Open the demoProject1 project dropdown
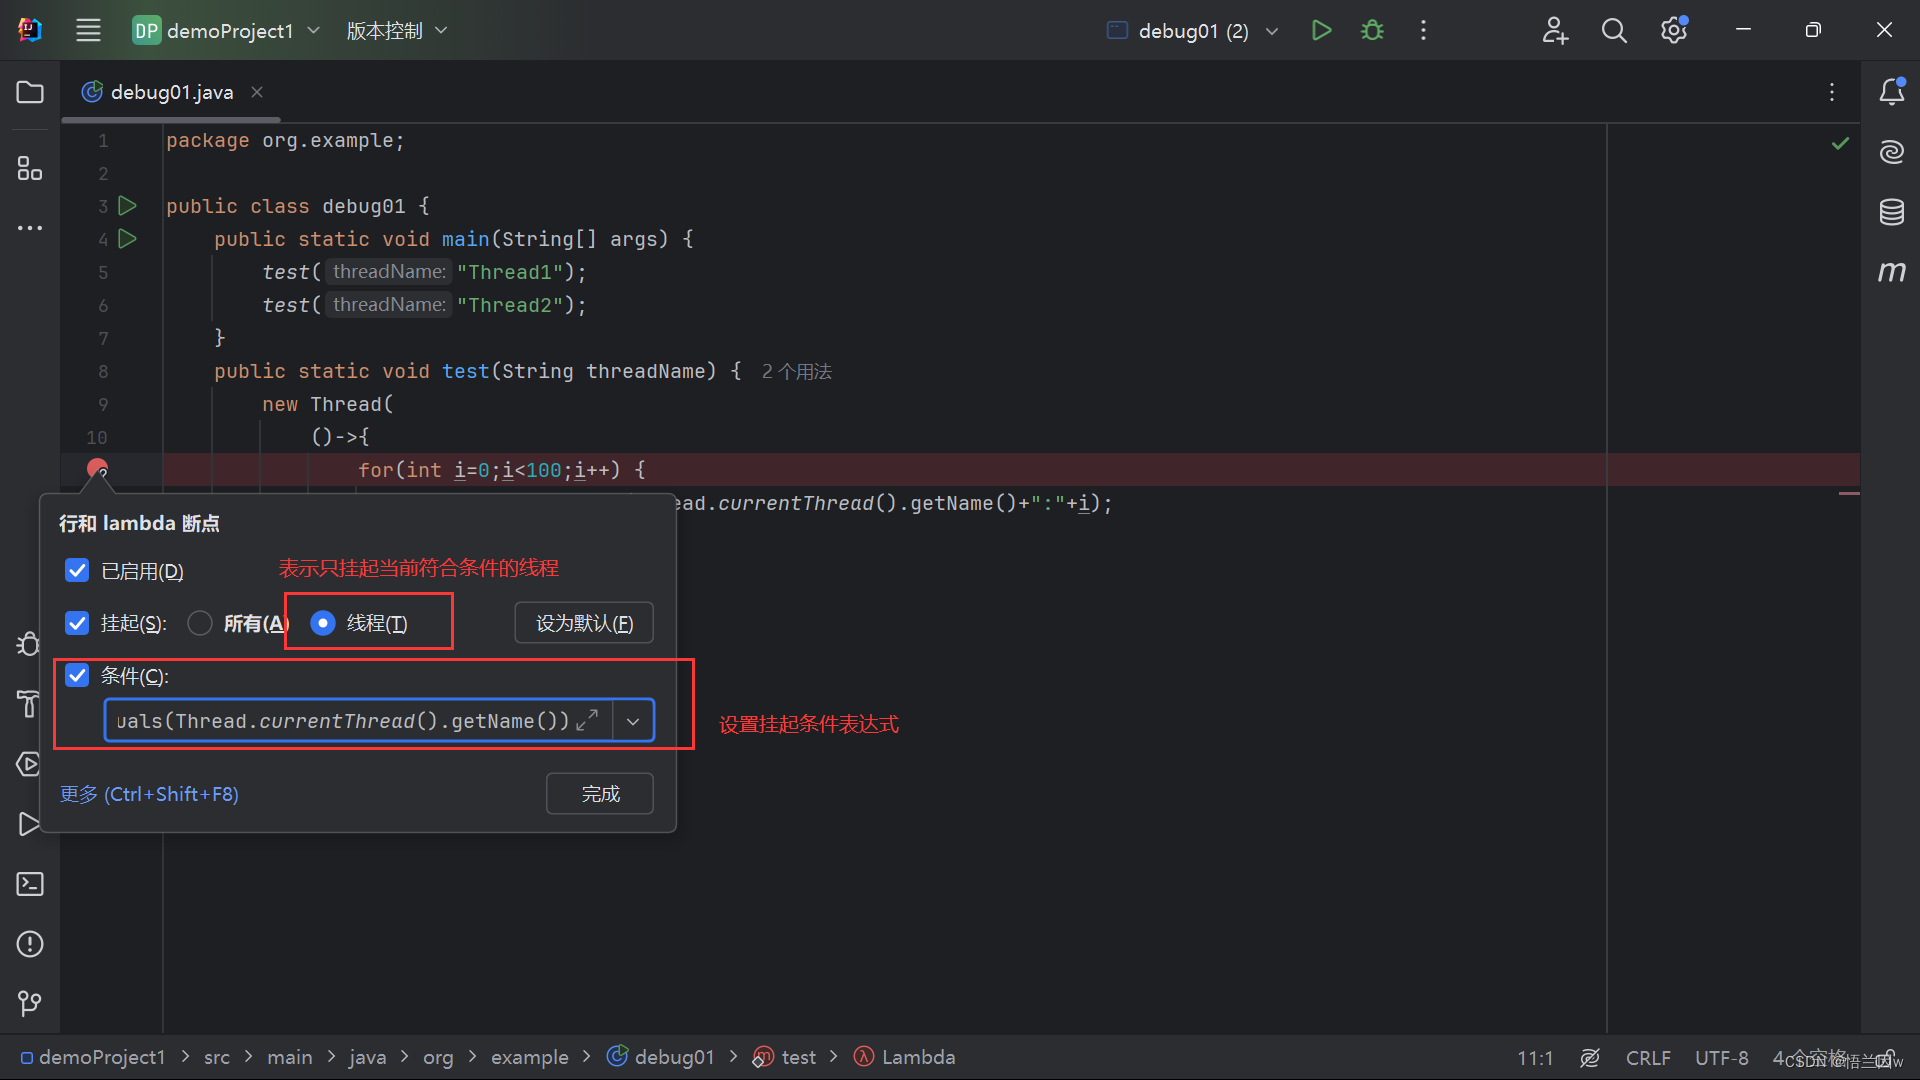1920x1080 pixels. 227,30
